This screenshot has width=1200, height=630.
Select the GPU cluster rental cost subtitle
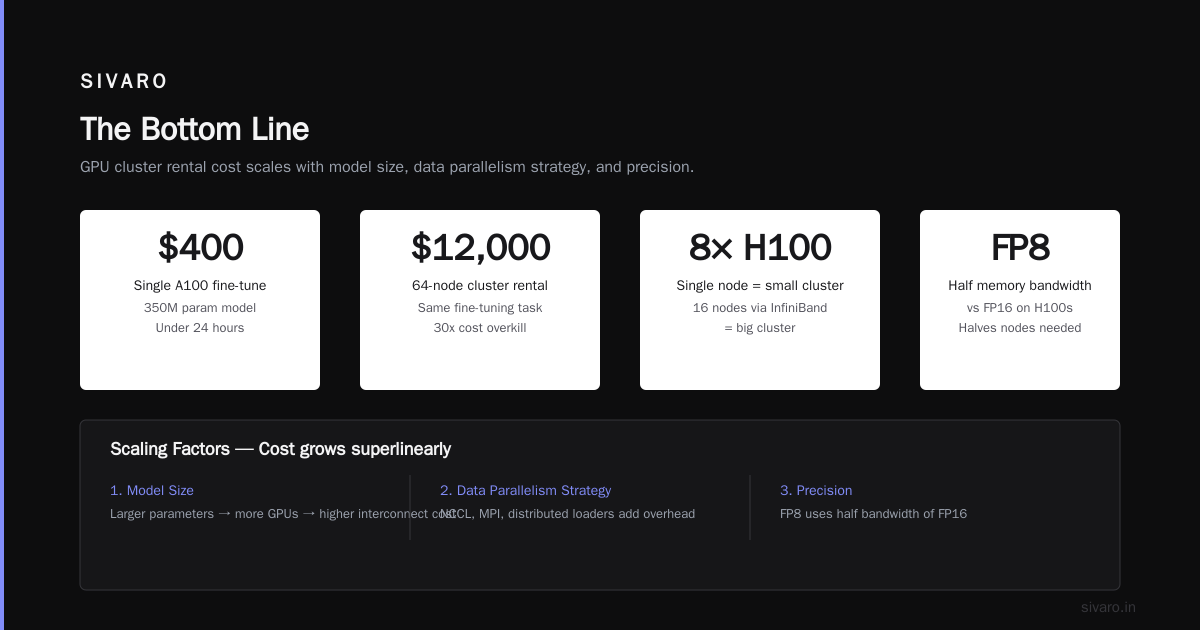point(387,167)
